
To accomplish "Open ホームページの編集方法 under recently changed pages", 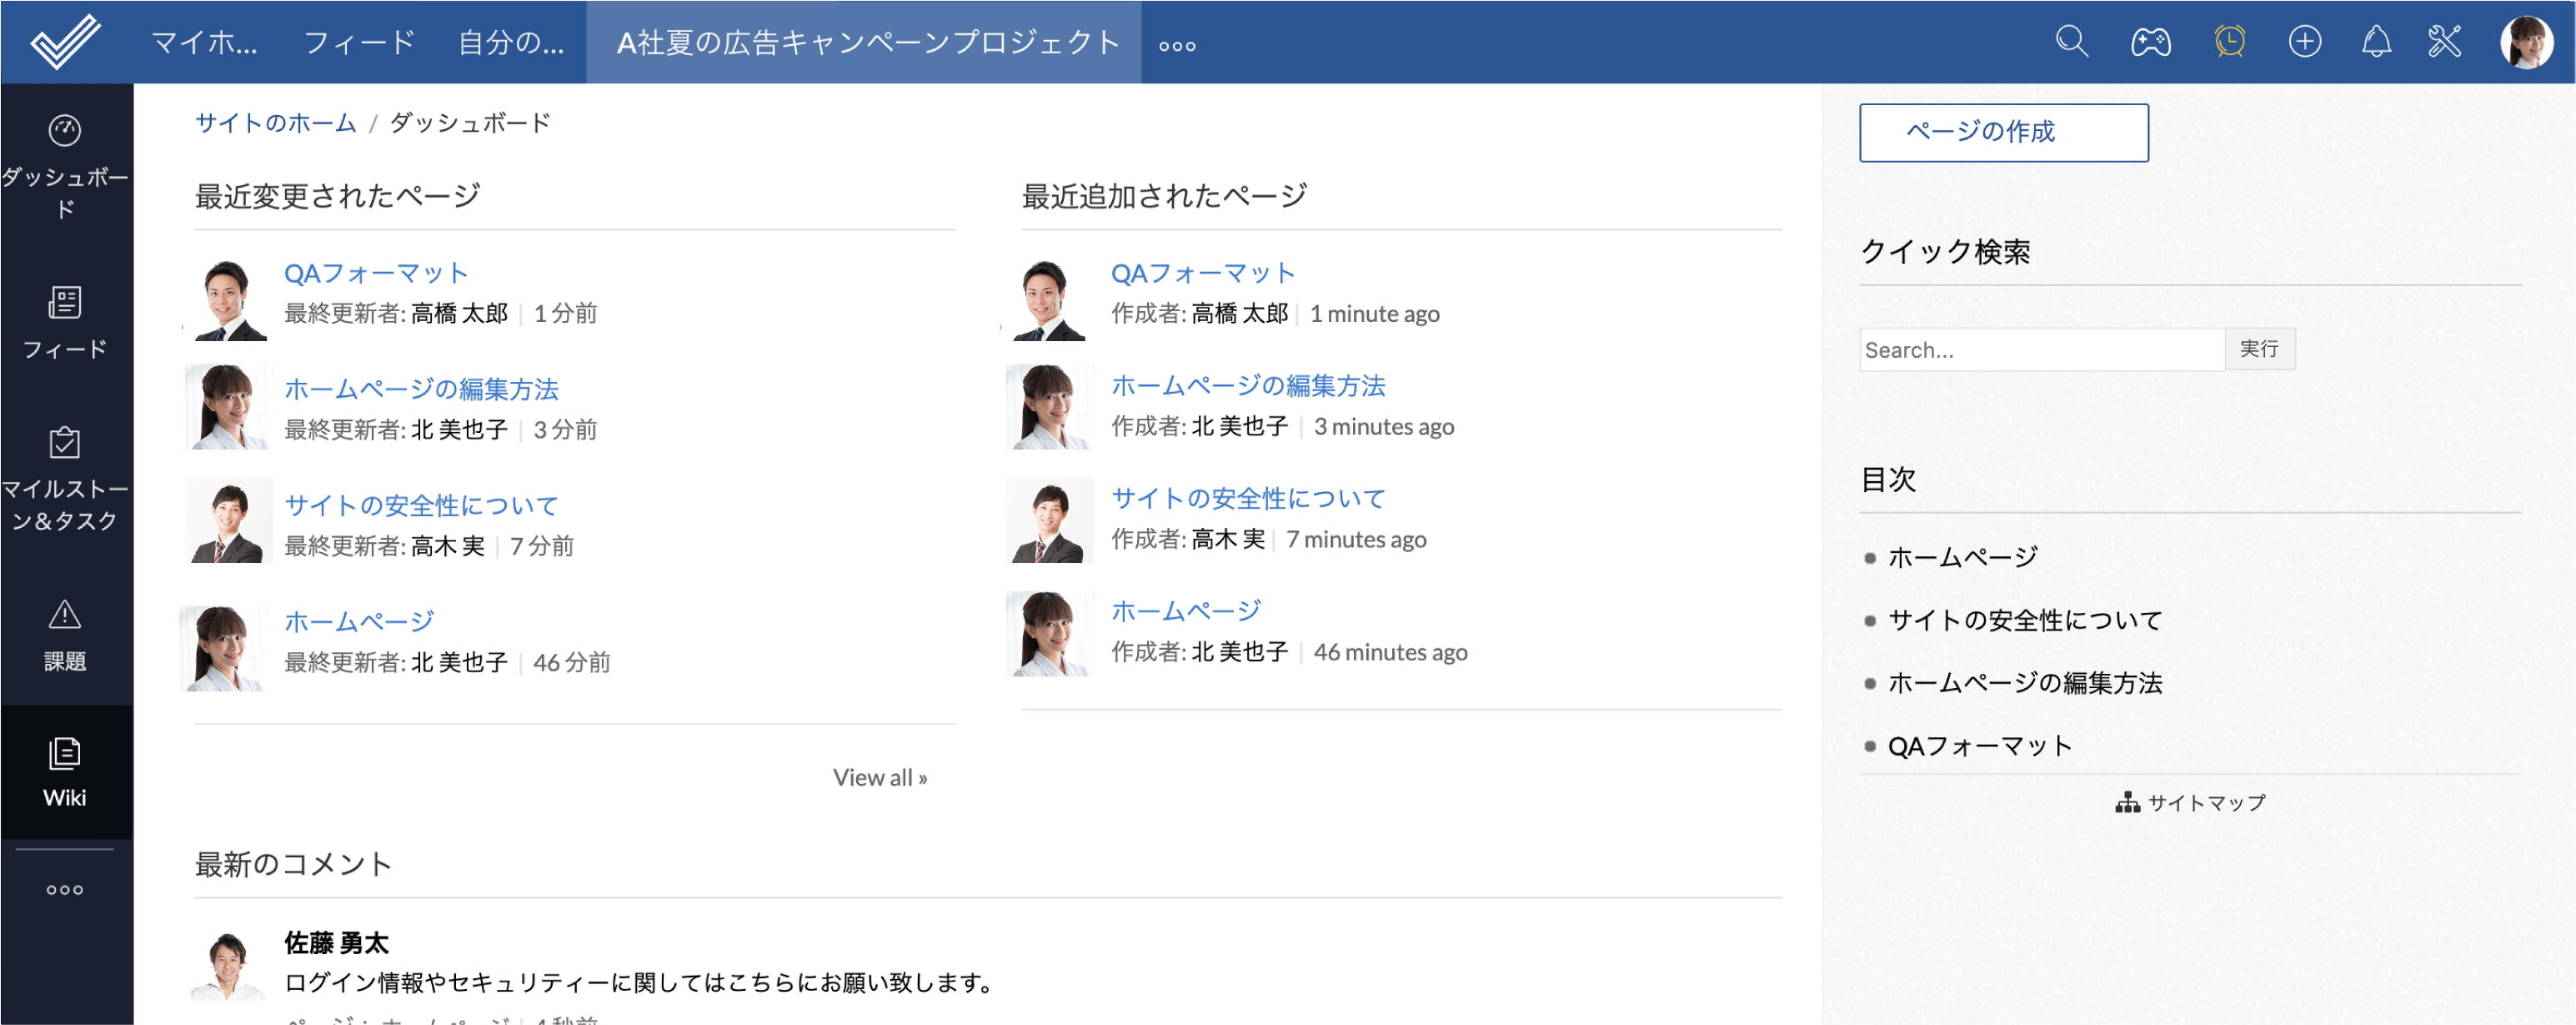I will [x=421, y=388].
